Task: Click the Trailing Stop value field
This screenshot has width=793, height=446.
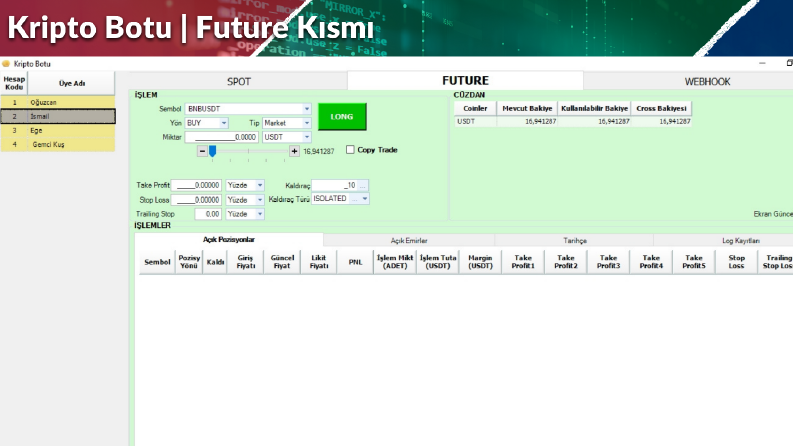Action: 208,214
